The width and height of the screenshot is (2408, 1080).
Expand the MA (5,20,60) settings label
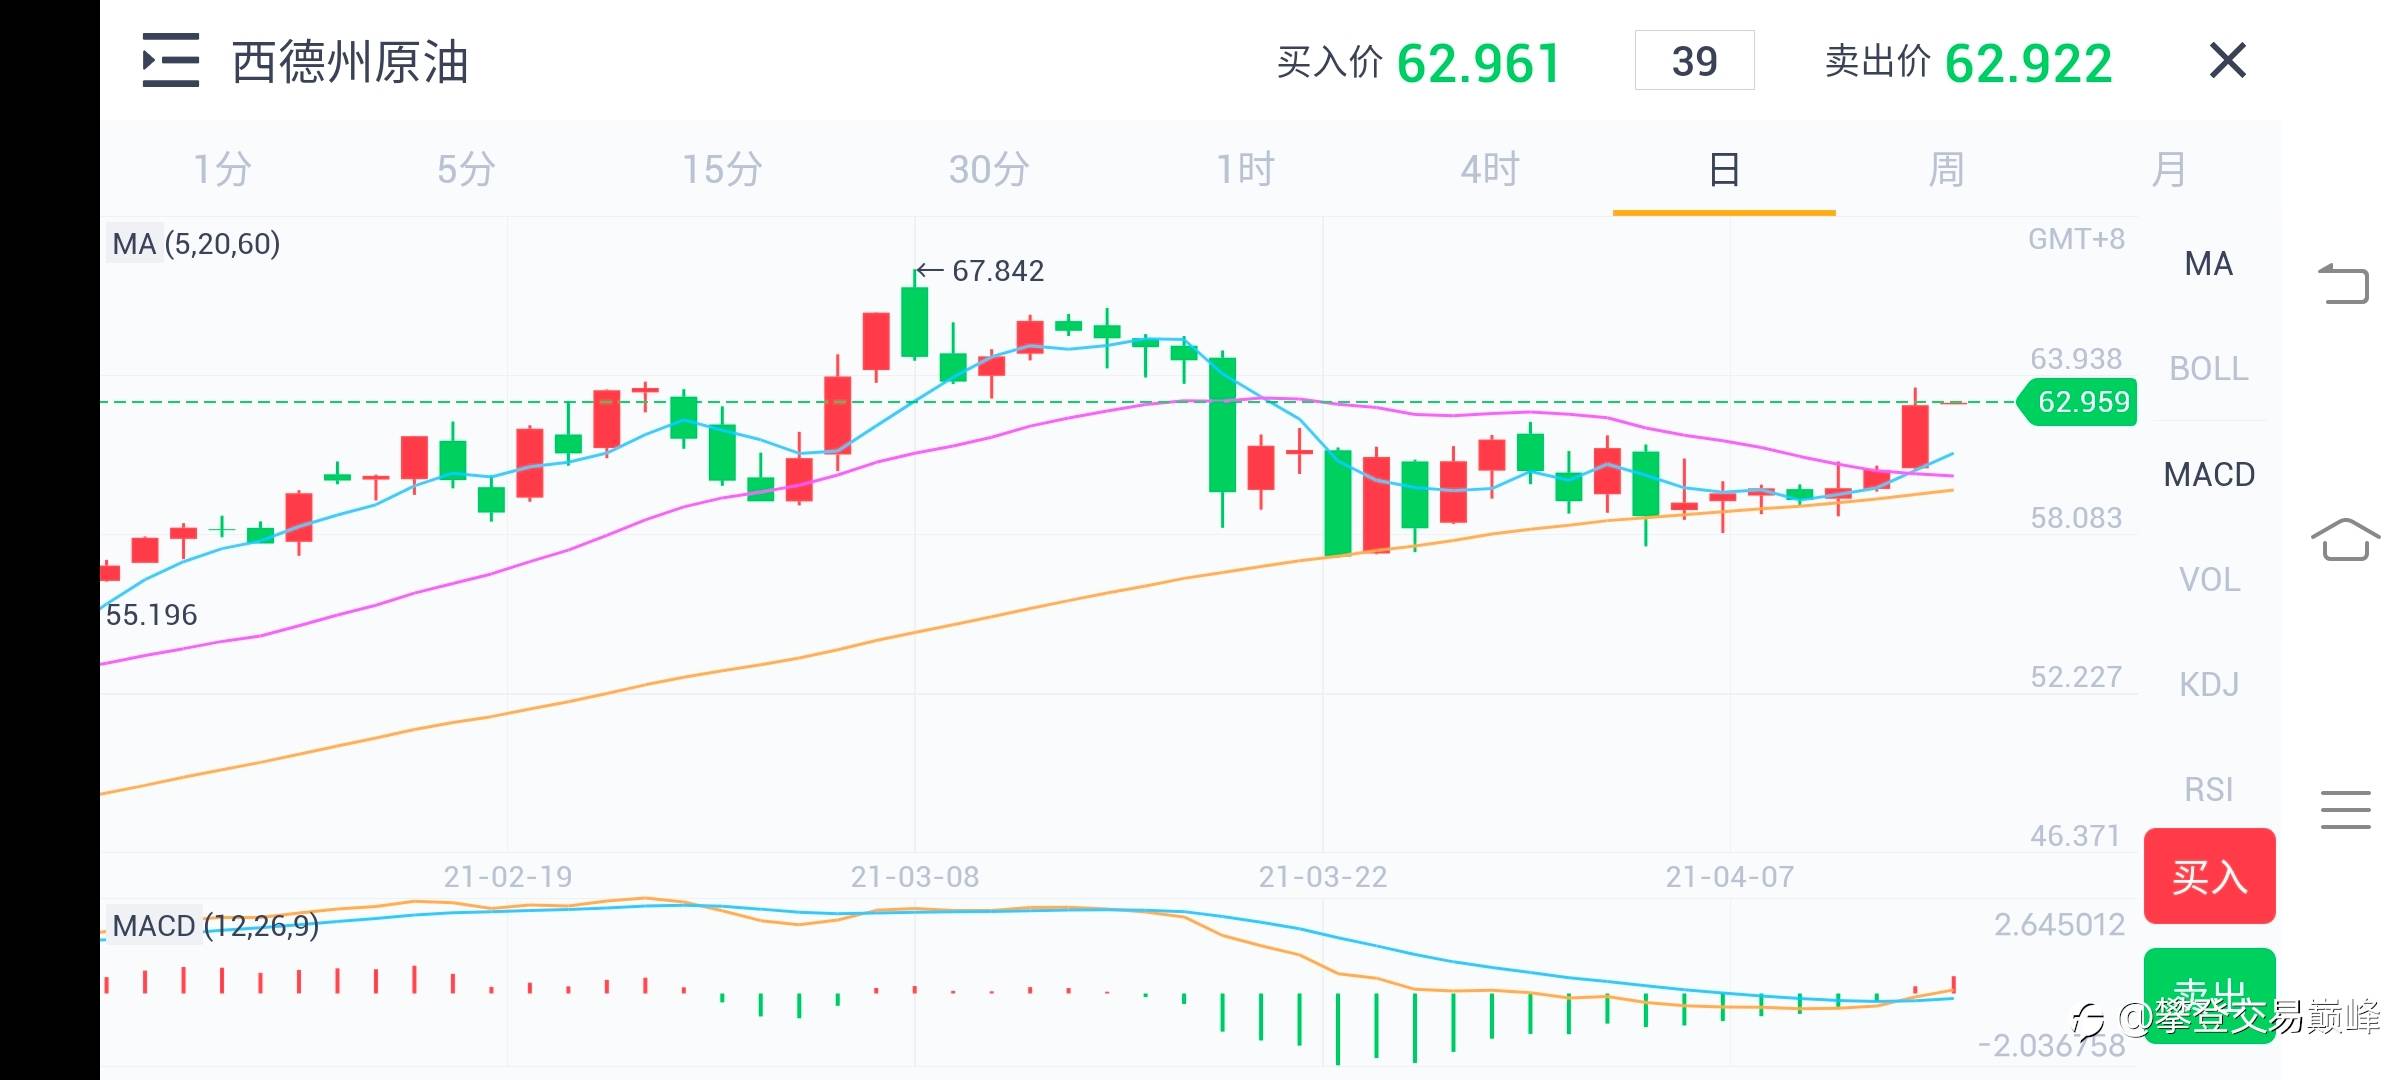point(196,244)
